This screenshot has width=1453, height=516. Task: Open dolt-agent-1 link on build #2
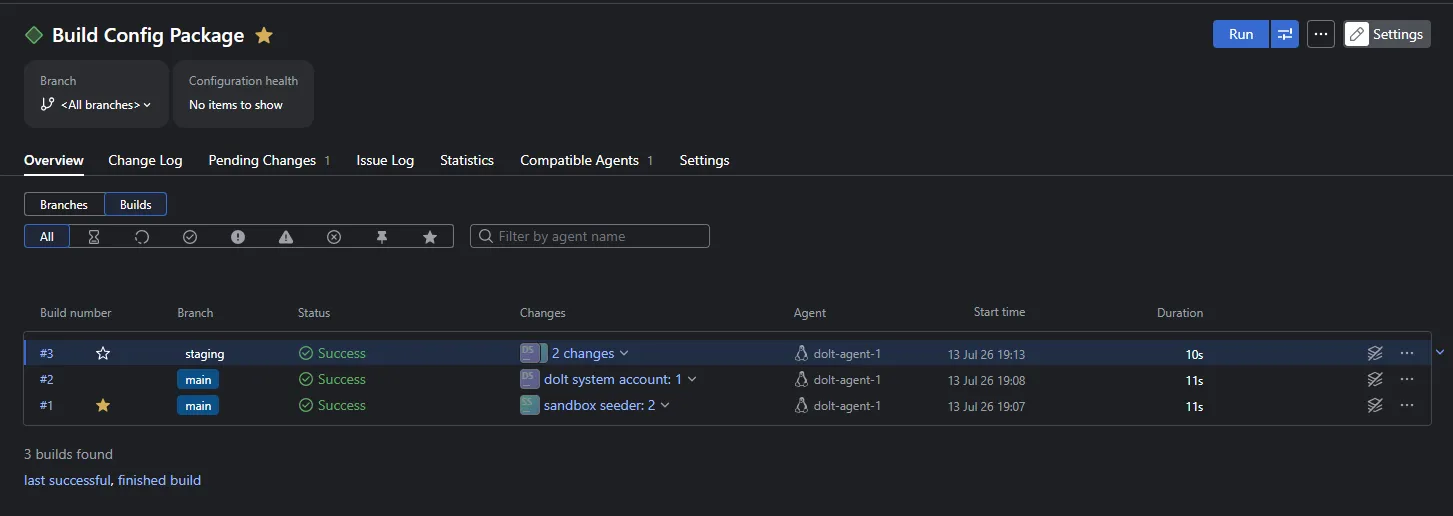(847, 380)
